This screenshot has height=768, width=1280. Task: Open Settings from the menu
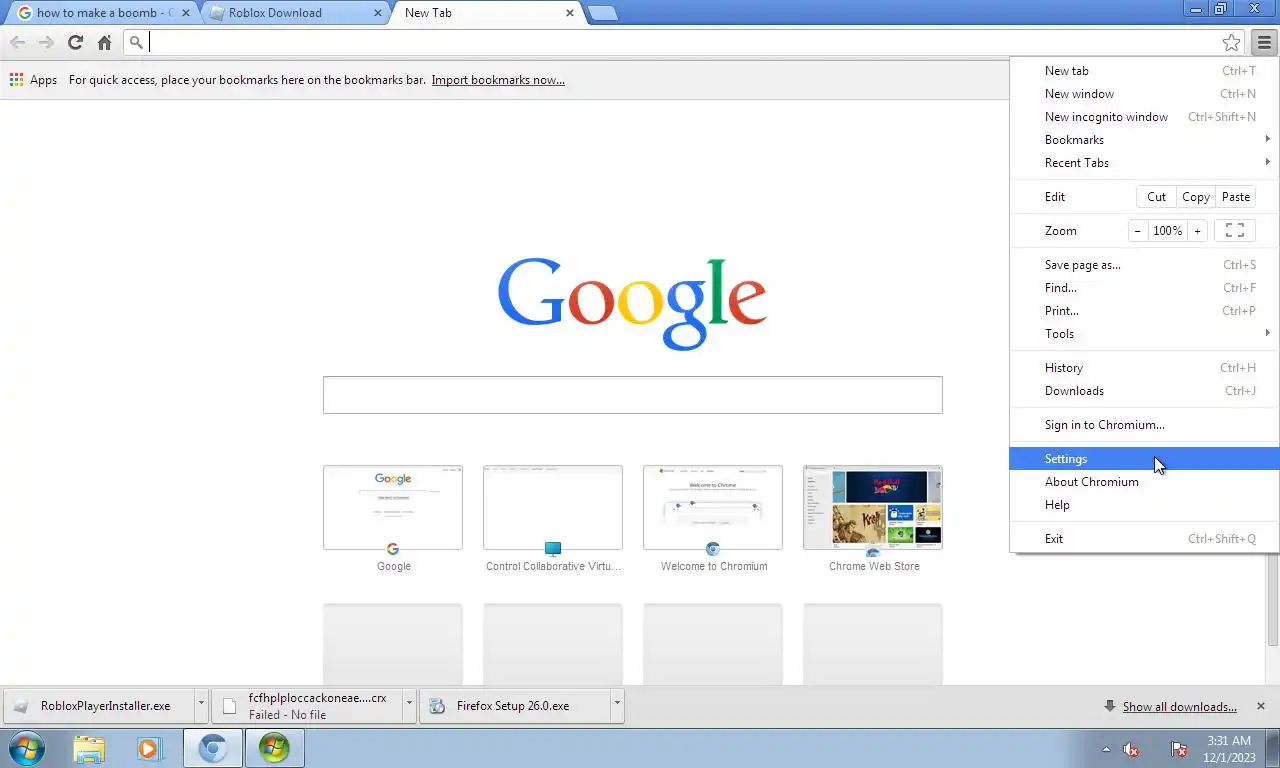point(1145,459)
